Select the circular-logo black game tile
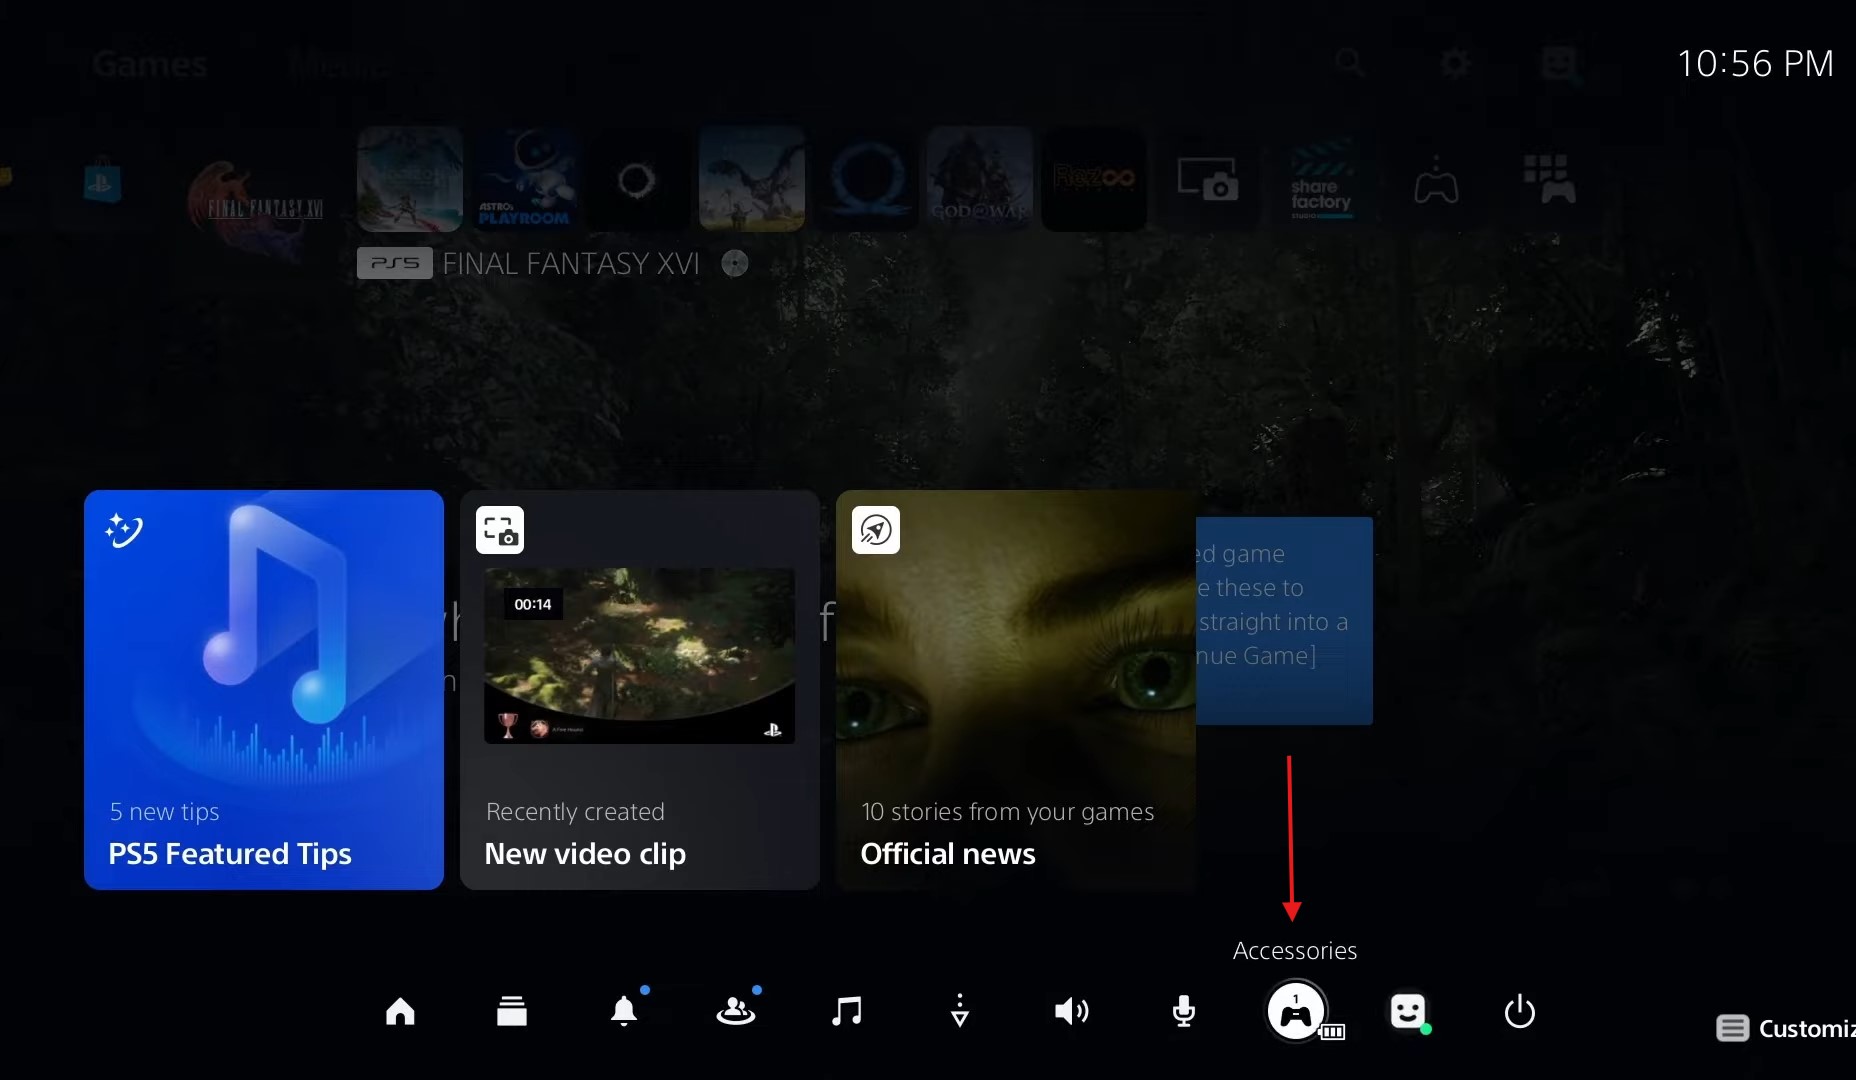Image resolution: width=1856 pixels, height=1080 pixels. coord(638,179)
